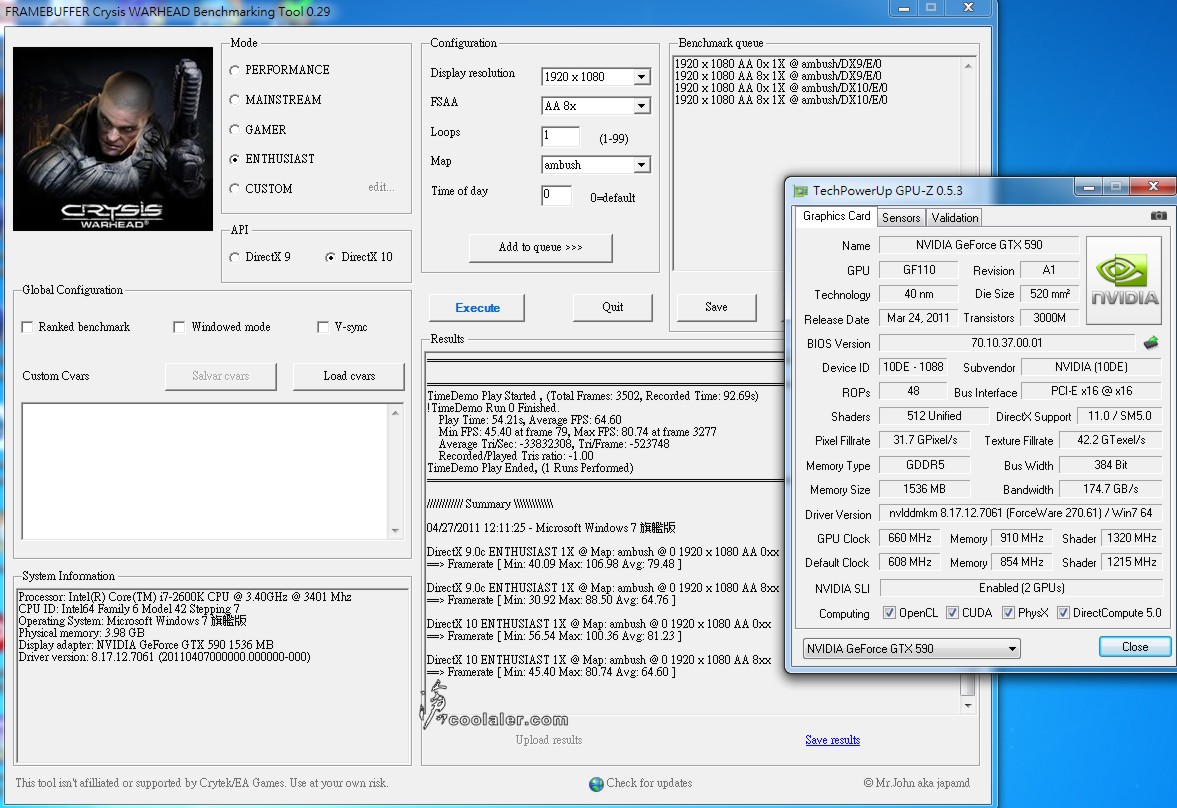
Task: Click the Upload results link
Action: point(549,740)
